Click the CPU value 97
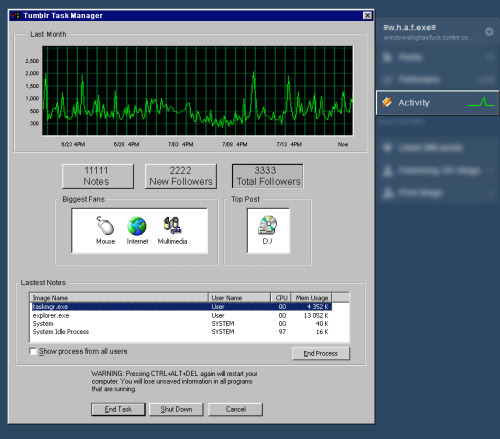 tap(282, 332)
